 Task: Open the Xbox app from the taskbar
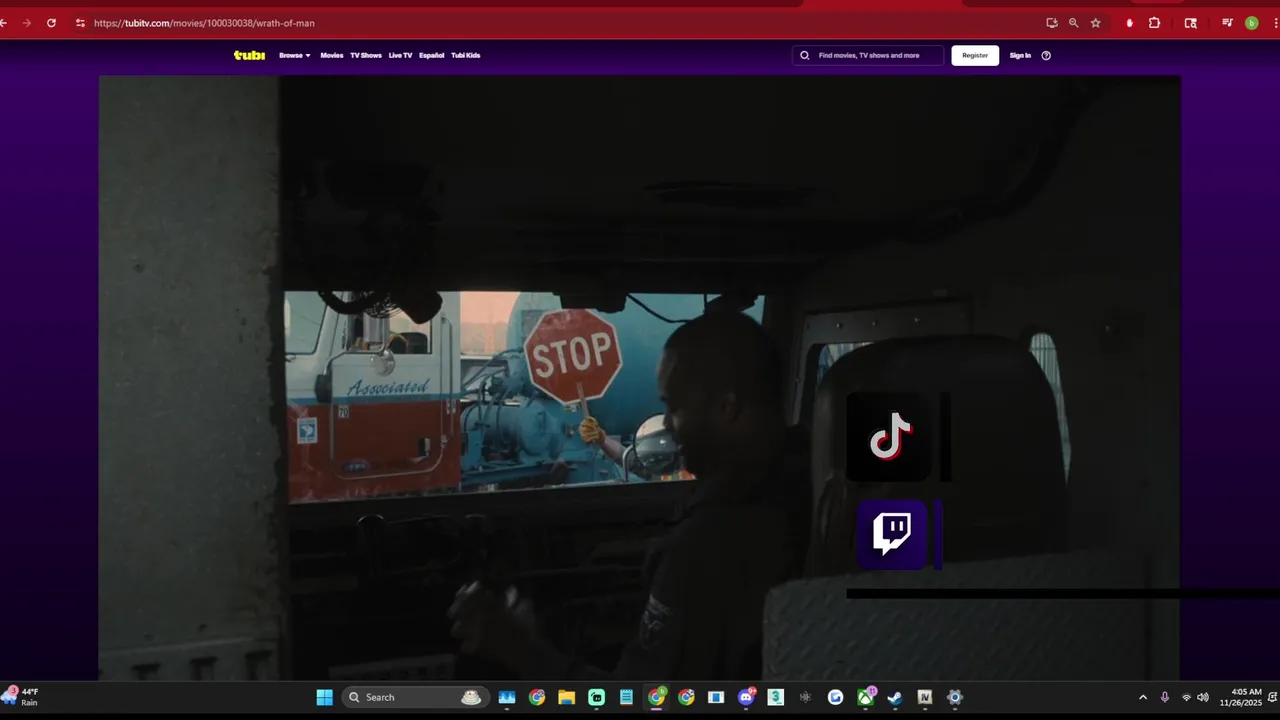(866, 697)
